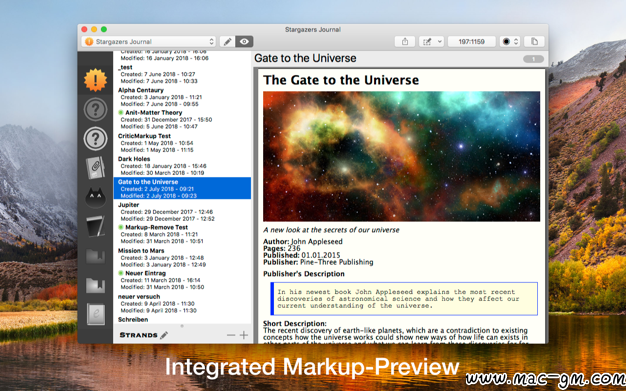Select the 'Alpha Centaury' entry

pyautogui.click(x=182, y=97)
